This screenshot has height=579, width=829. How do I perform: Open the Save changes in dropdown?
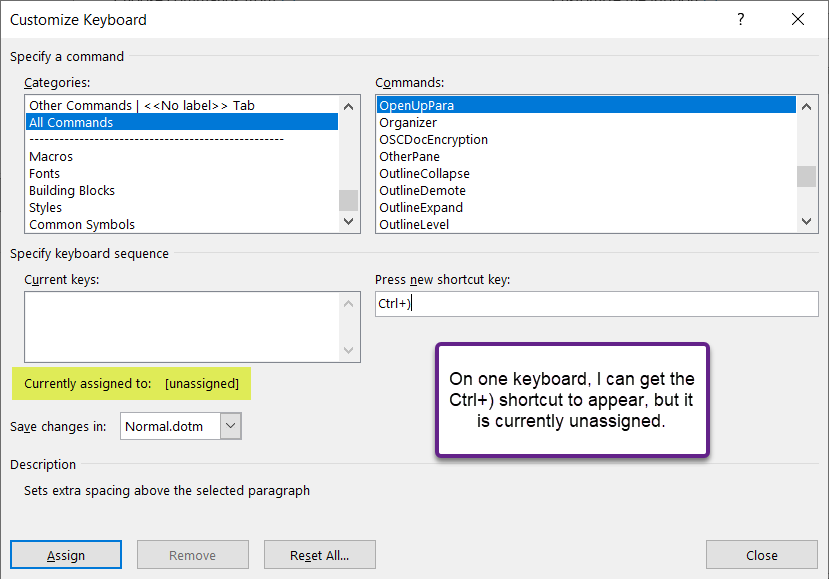coord(230,426)
